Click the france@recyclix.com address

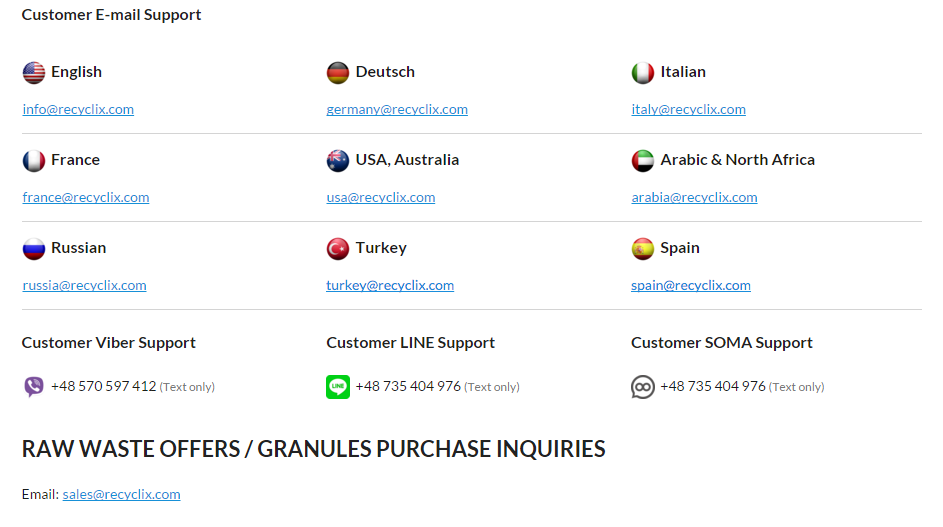click(x=86, y=198)
